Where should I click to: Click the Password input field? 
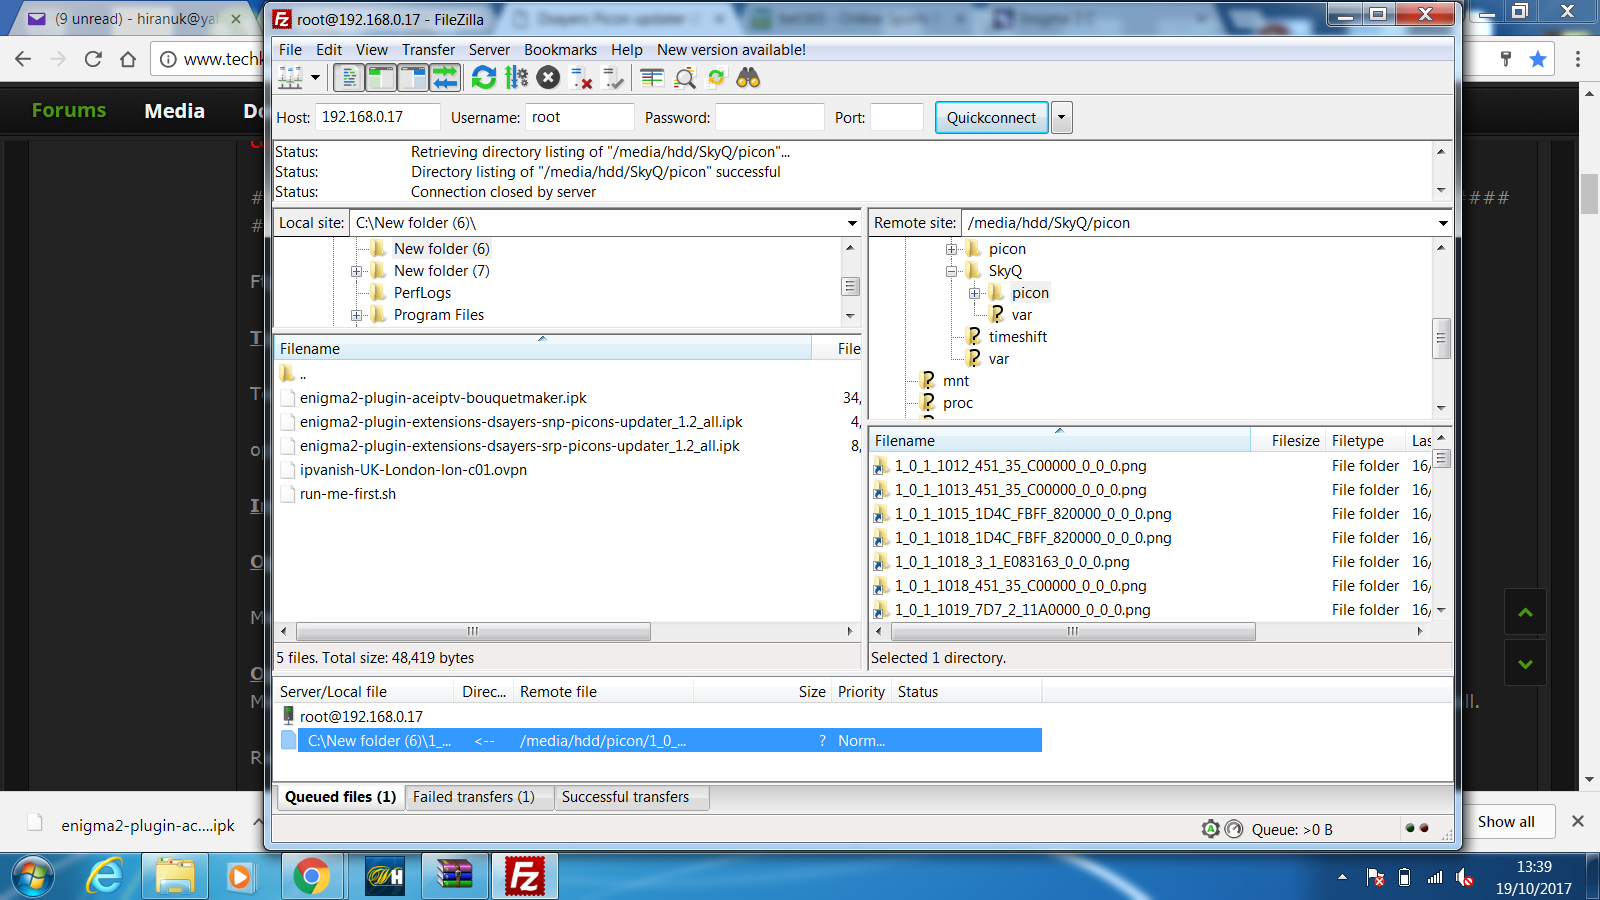770,117
